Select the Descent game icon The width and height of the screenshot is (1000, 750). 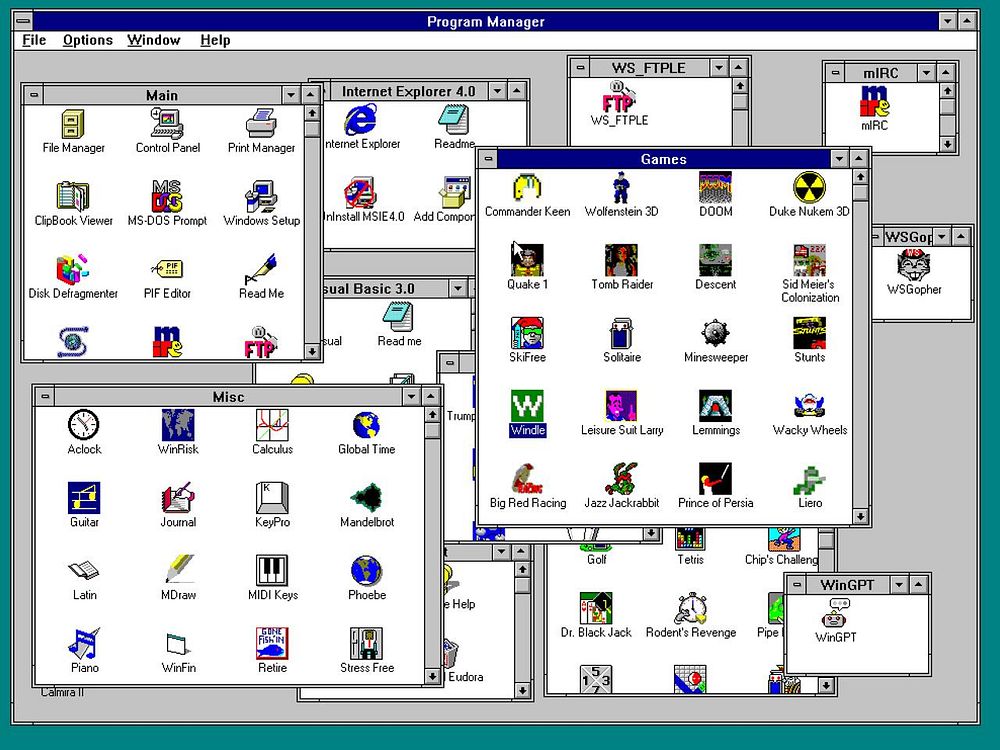click(716, 260)
